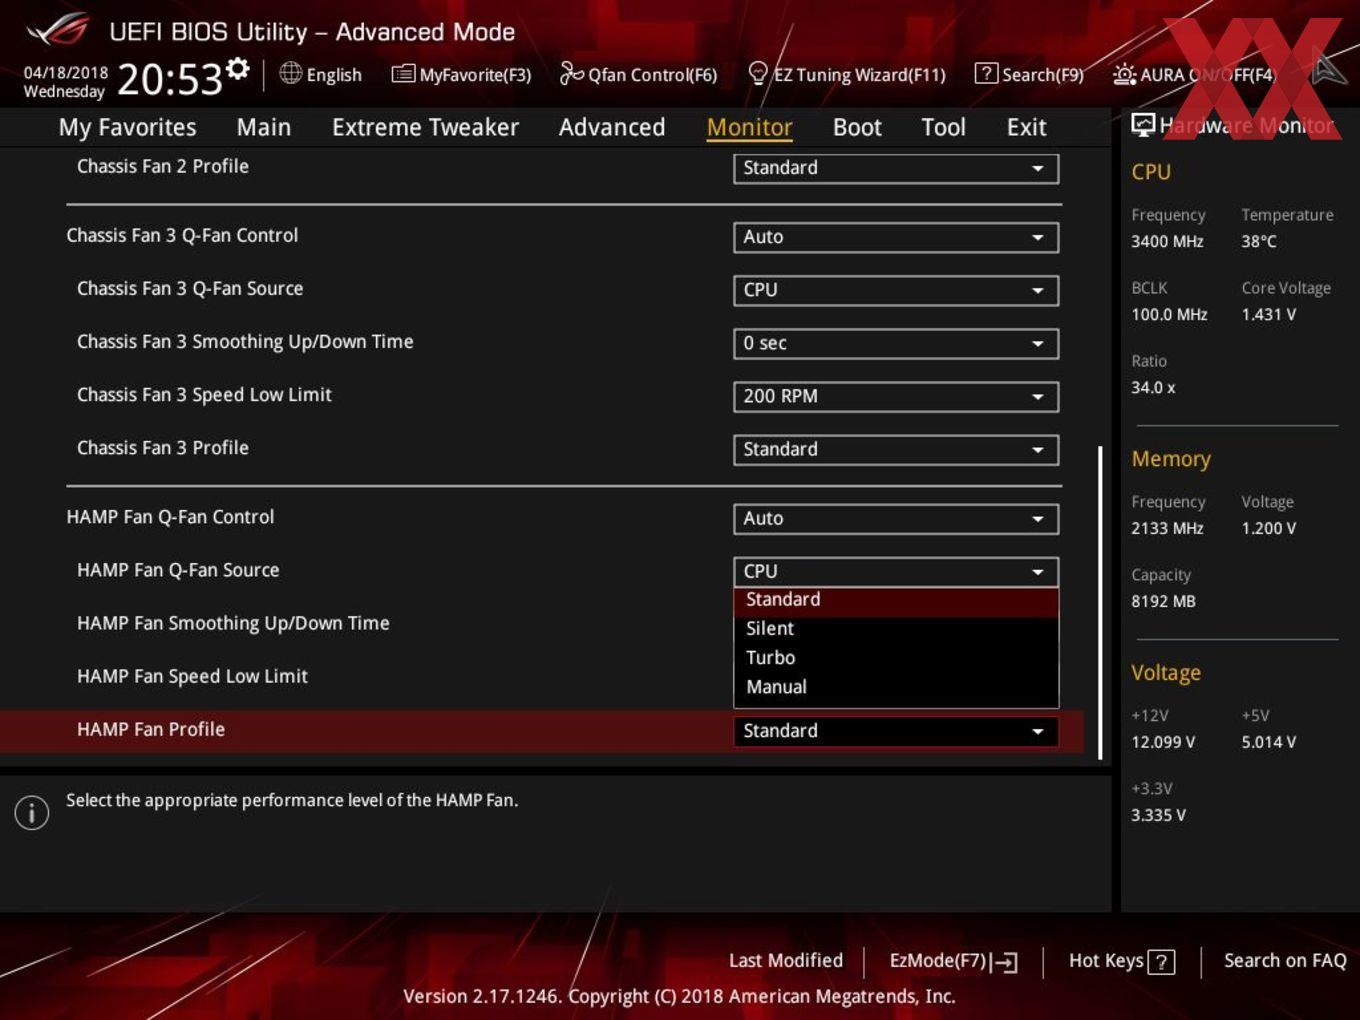Click the +12V reading 12.099 V

pyautogui.click(x=1163, y=743)
